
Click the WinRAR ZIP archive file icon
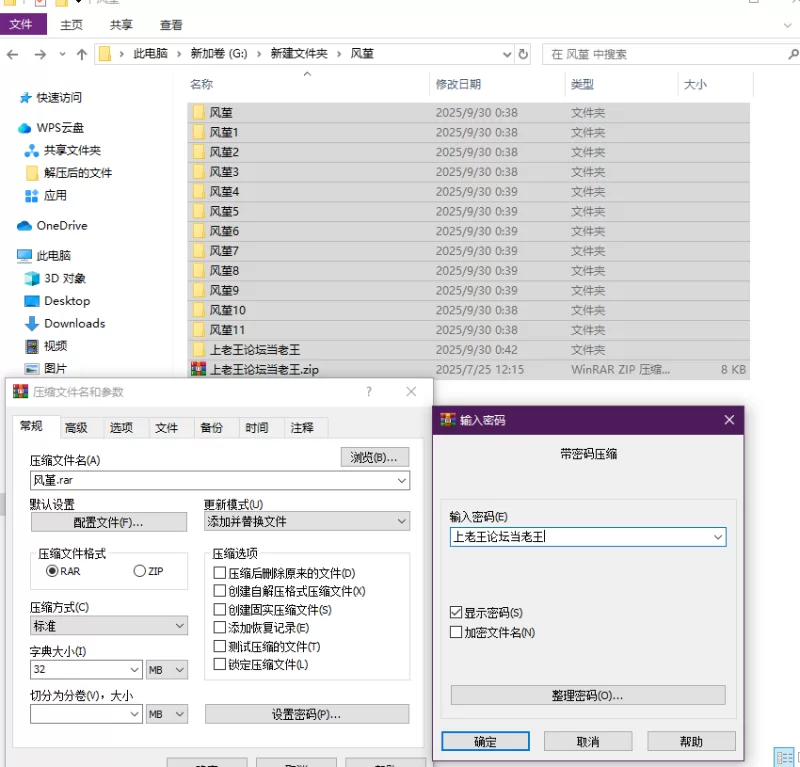[x=198, y=369]
